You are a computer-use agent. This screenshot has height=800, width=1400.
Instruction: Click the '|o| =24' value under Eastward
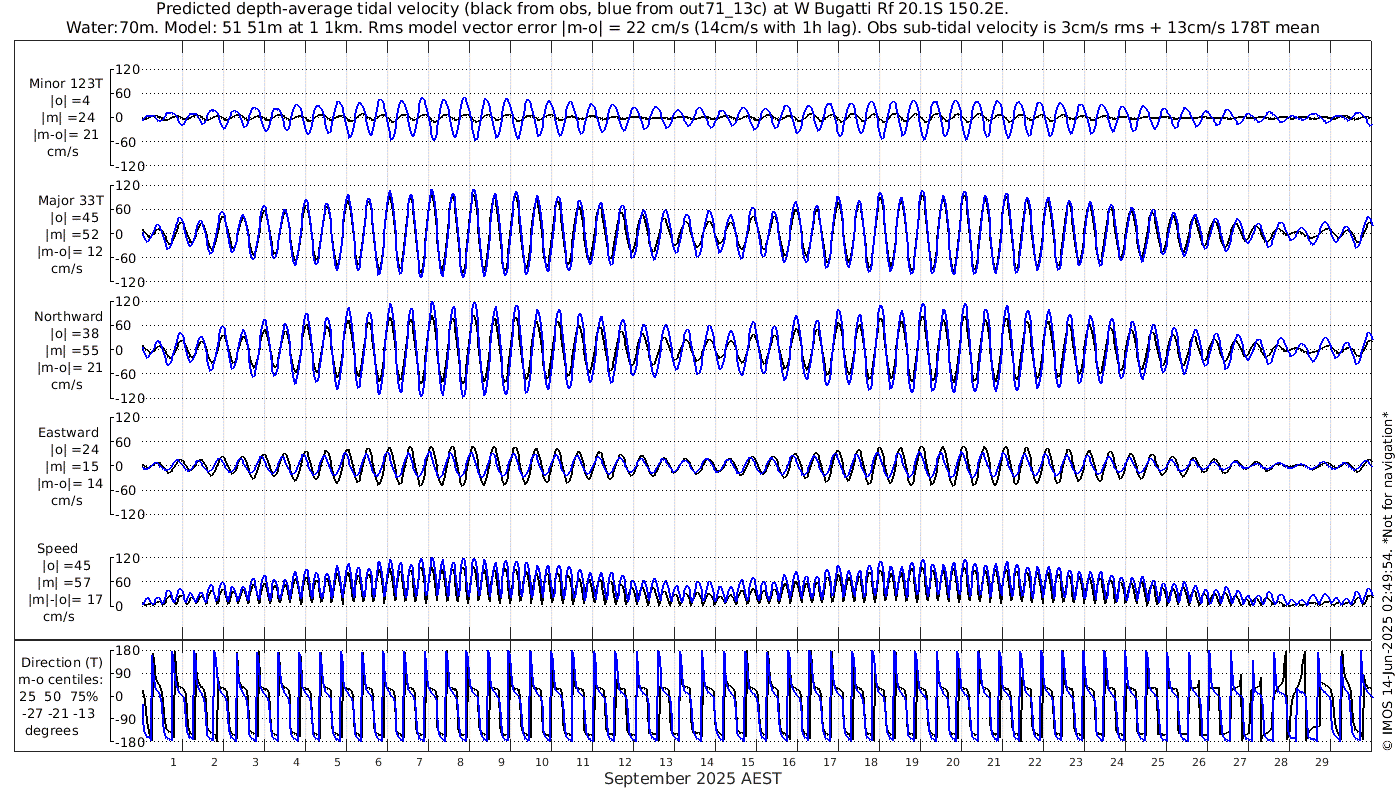(x=68, y=450)
